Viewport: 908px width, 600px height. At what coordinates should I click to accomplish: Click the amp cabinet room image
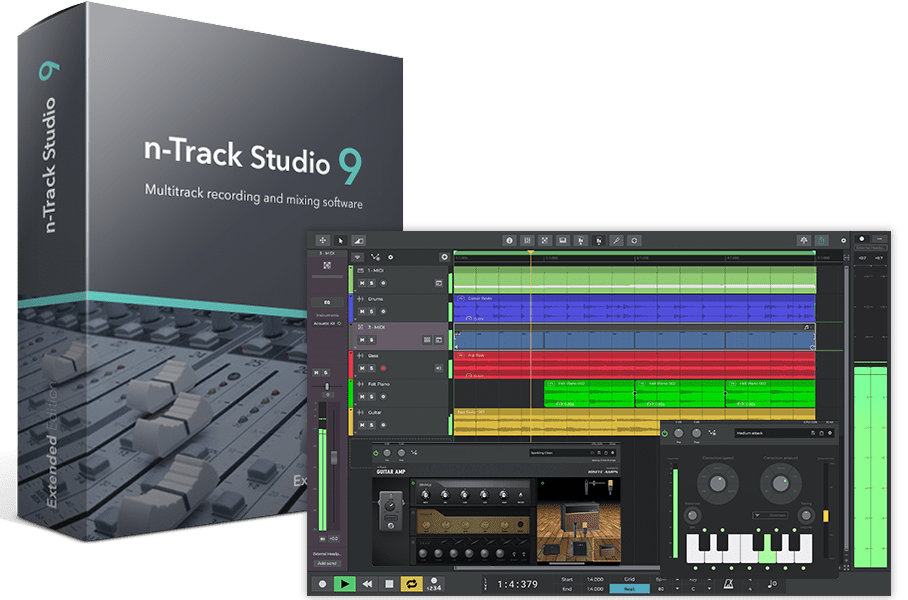[x=579, y=519]
